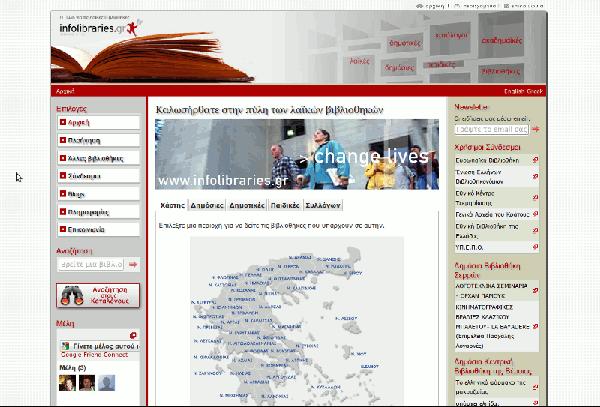
Task: Click the red arrow beside the newsletter email field
Action: coord(535,129)
